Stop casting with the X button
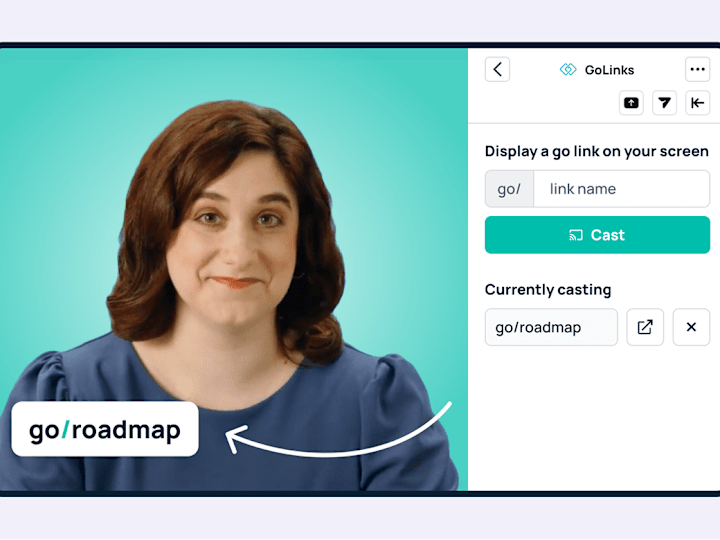Screen dimensions: 720x540 (691, 327)
